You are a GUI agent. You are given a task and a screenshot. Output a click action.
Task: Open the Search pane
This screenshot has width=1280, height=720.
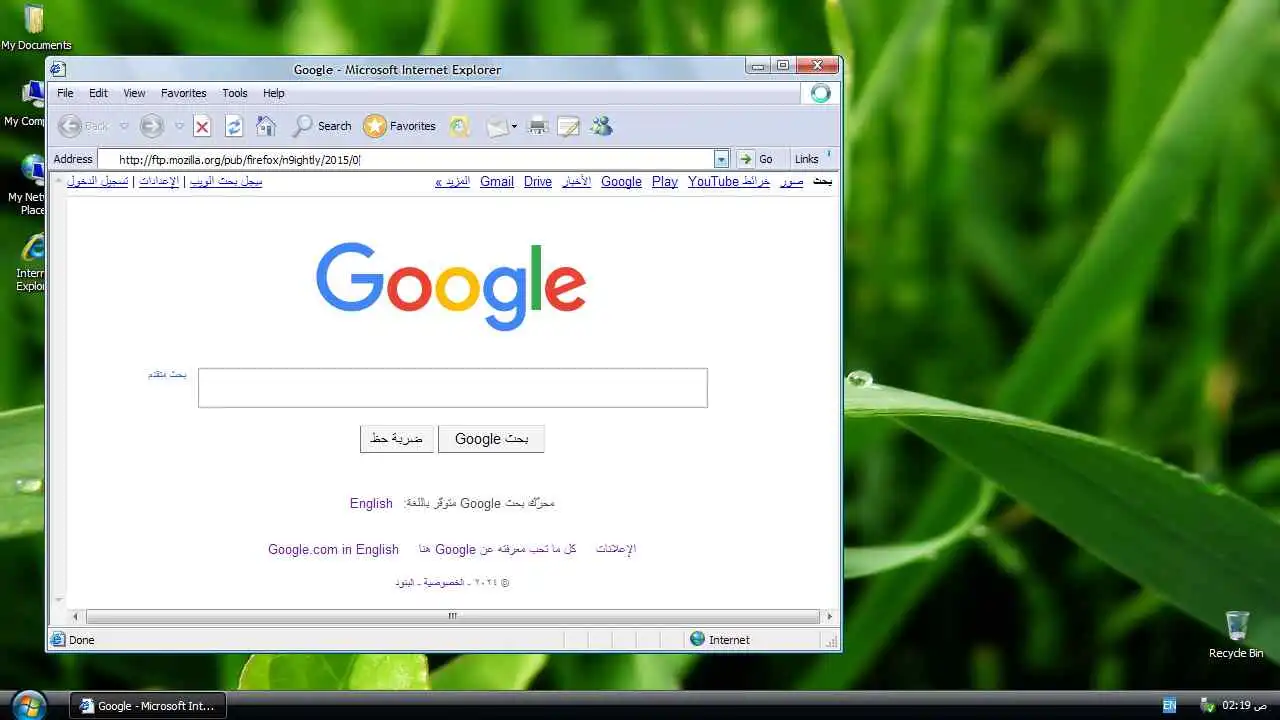(x=322, y=126)
